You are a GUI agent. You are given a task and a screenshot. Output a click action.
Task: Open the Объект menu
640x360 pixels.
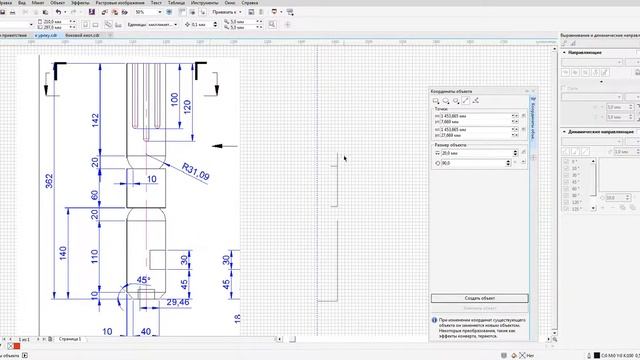pyautogui.click(x=57, y=3)
